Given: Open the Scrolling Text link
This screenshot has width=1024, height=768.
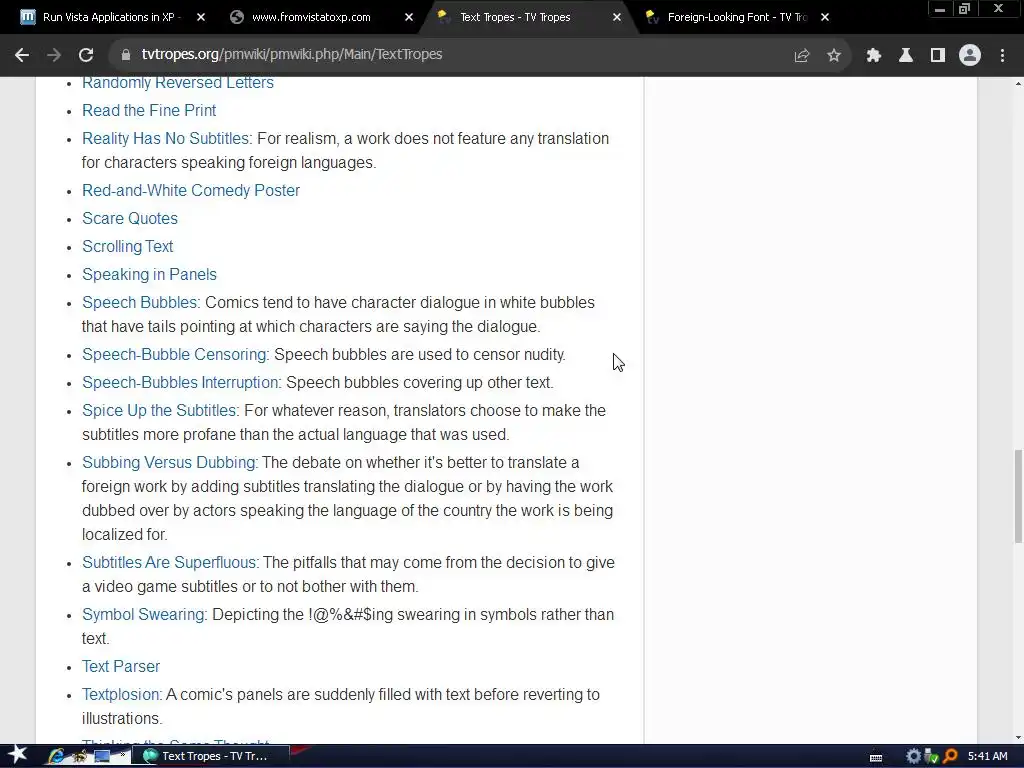Looking at the screenshot, I should 127,247.
